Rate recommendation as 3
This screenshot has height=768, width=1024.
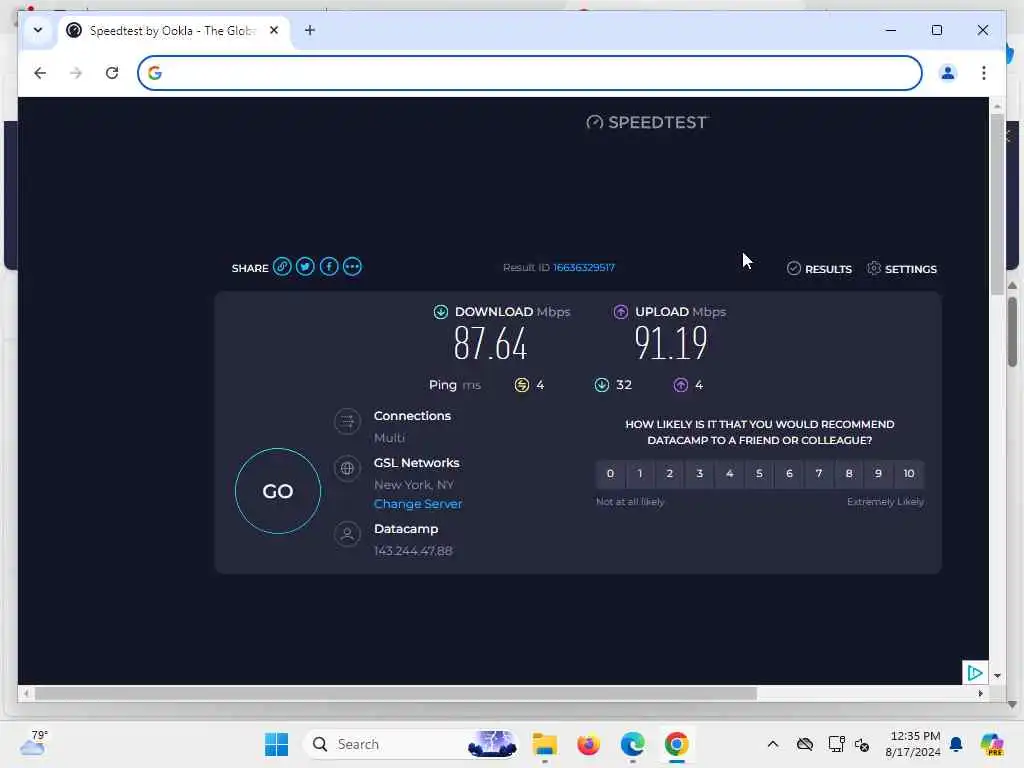[699, 473]
